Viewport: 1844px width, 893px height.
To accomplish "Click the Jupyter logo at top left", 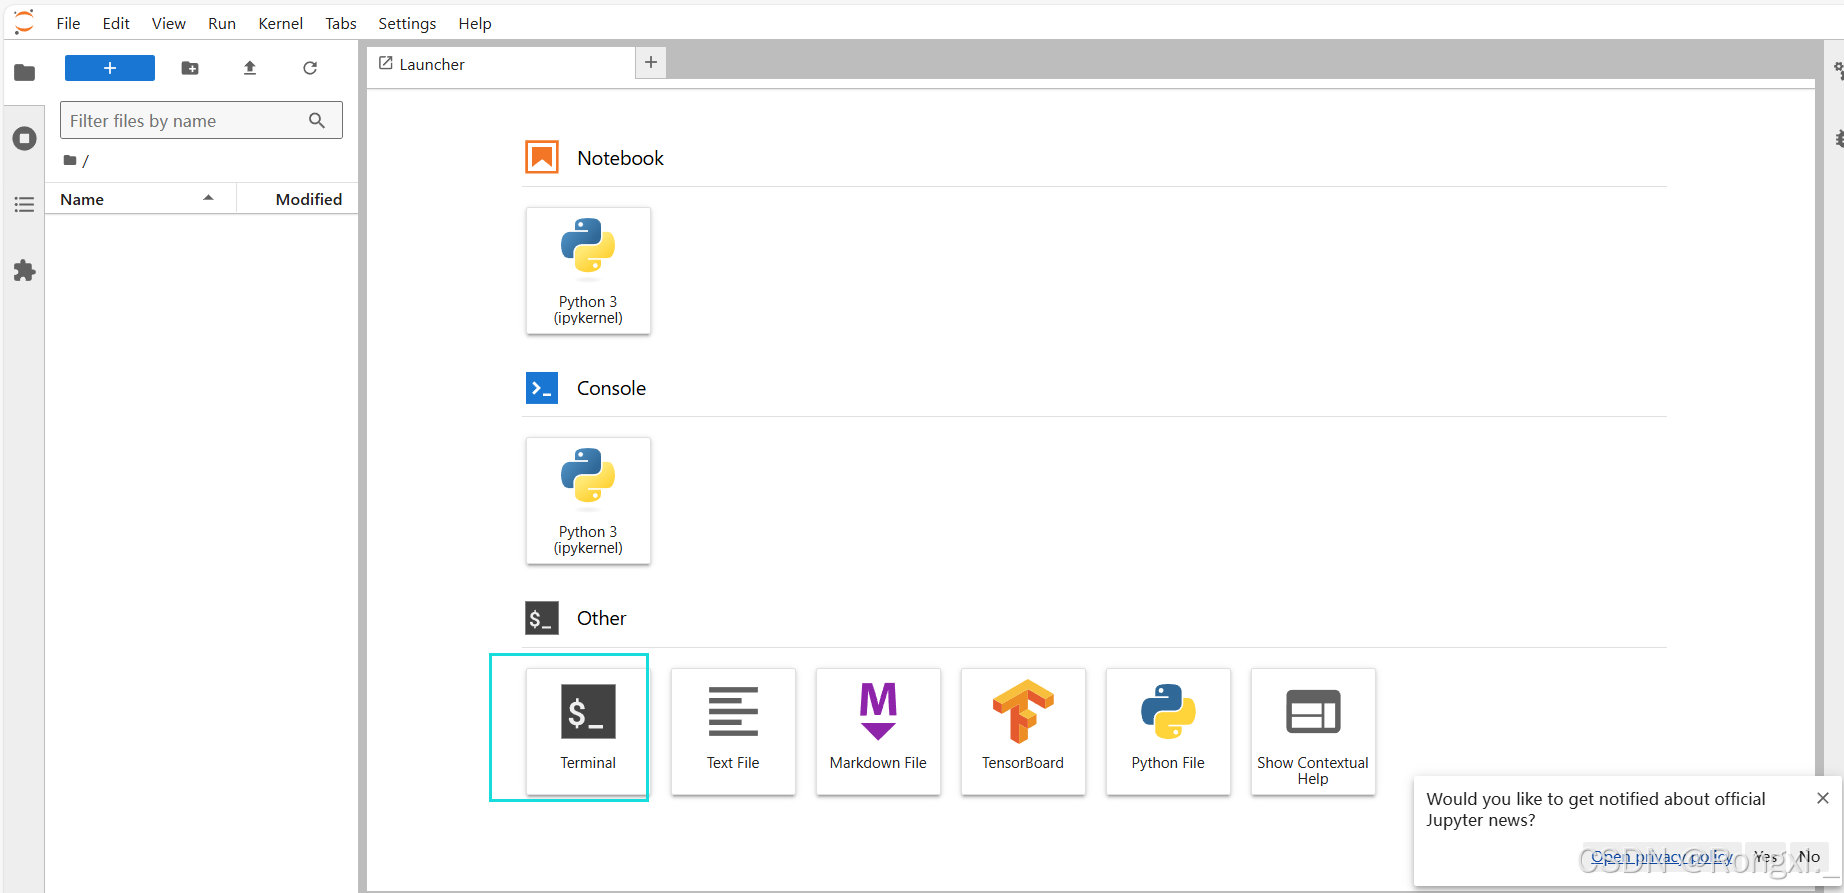I will [24, 22].
